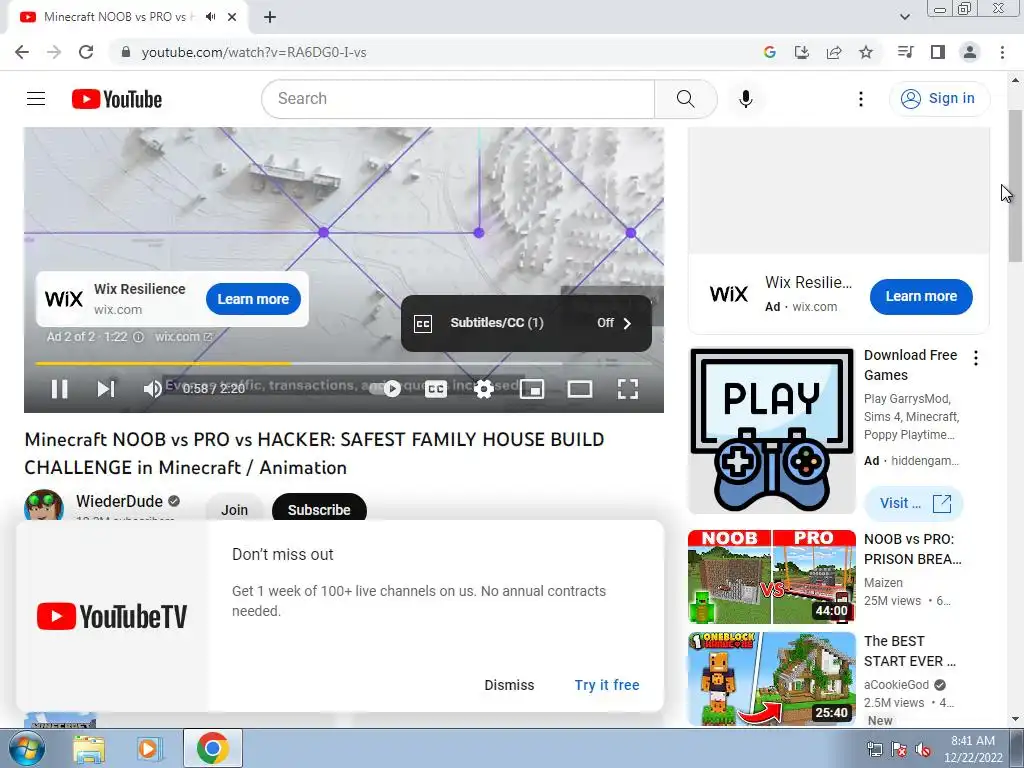The width and height of the screenshot is (1024, 768).
Task: Open the Subtitles/CC (1) settings row
Action: click(526, 323)
